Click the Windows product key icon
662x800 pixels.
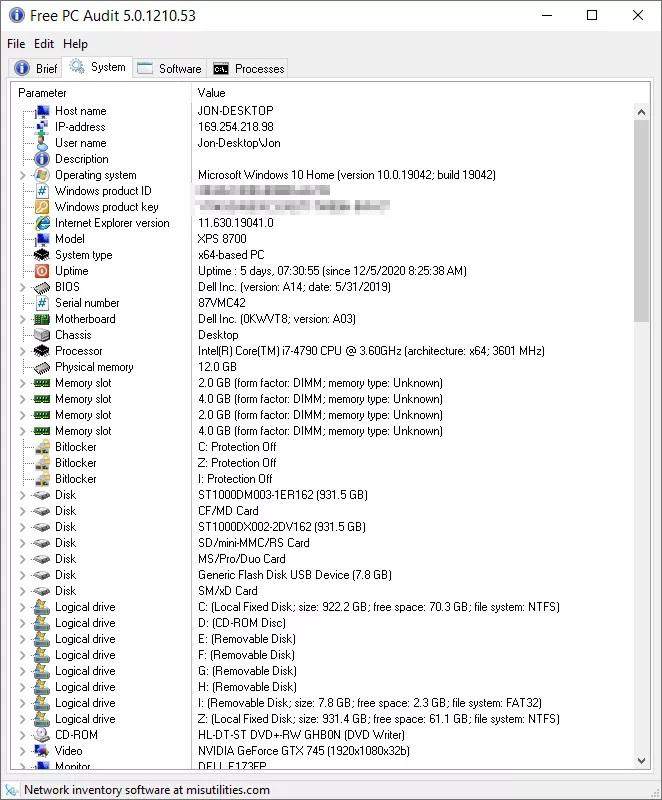coord(42,207)
